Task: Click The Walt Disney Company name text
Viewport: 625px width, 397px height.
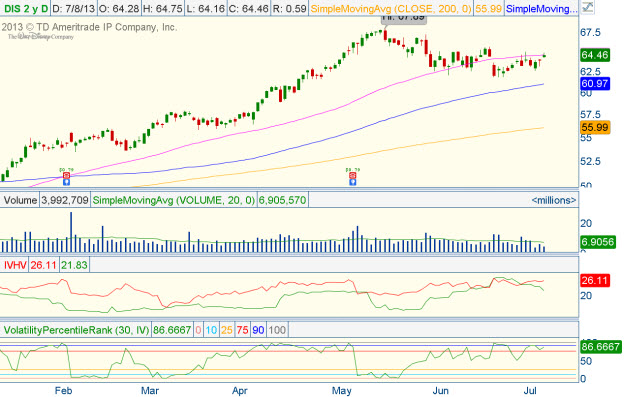Action: pyautogui.click(x=41, y=37)
